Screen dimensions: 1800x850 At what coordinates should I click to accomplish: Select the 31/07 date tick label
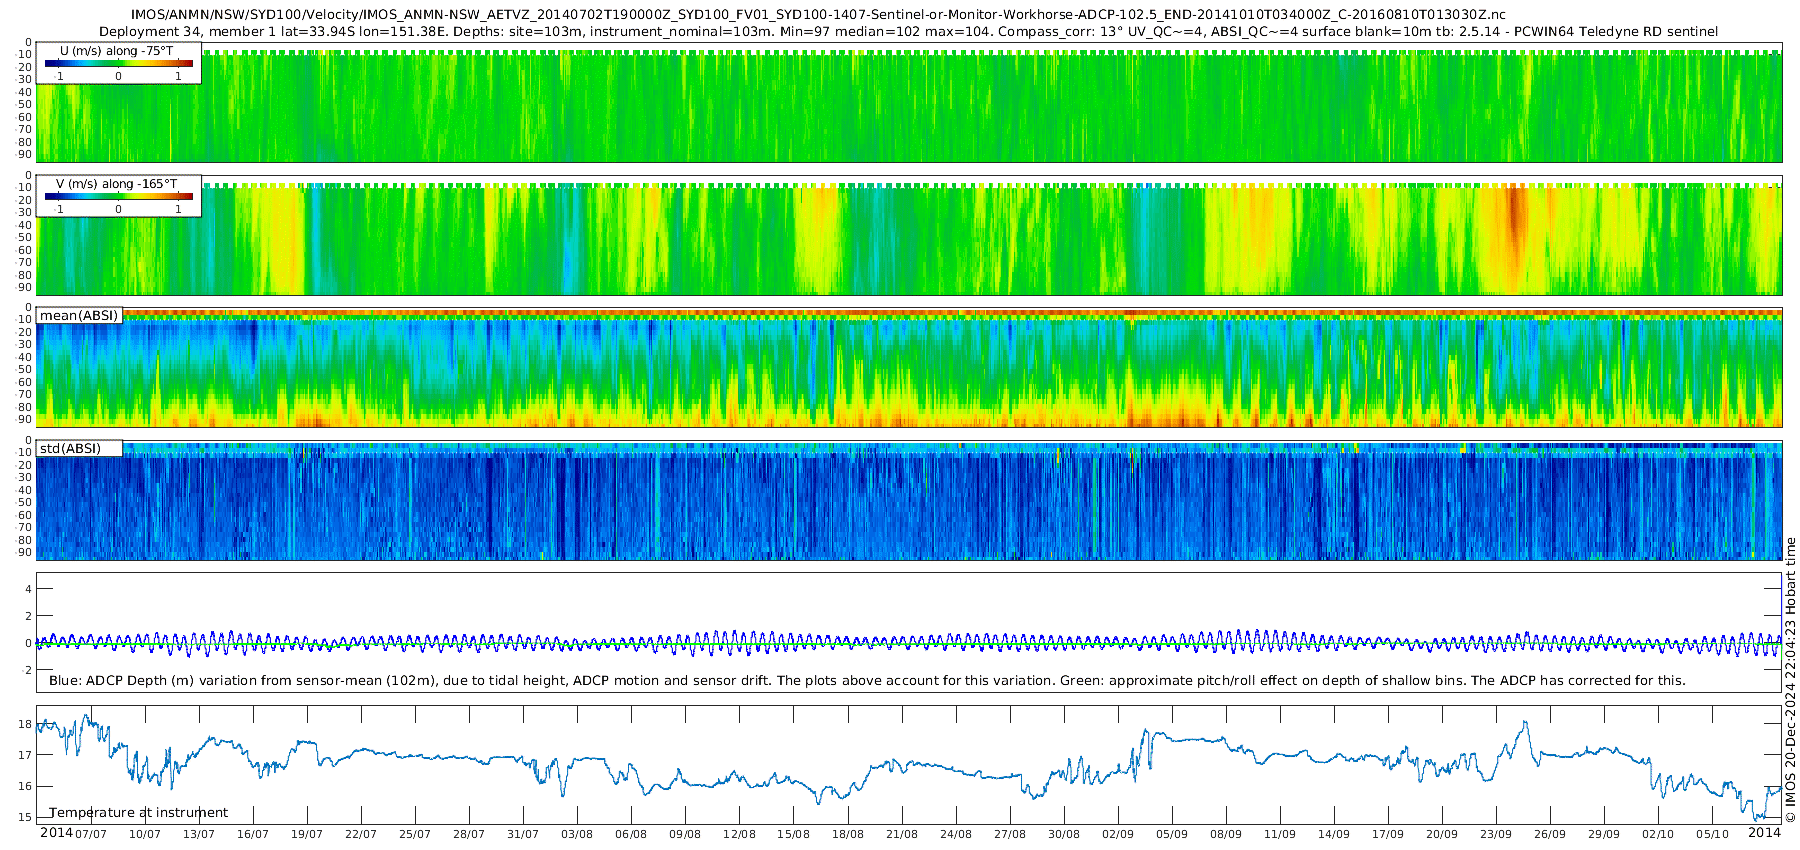click(522, 834)
